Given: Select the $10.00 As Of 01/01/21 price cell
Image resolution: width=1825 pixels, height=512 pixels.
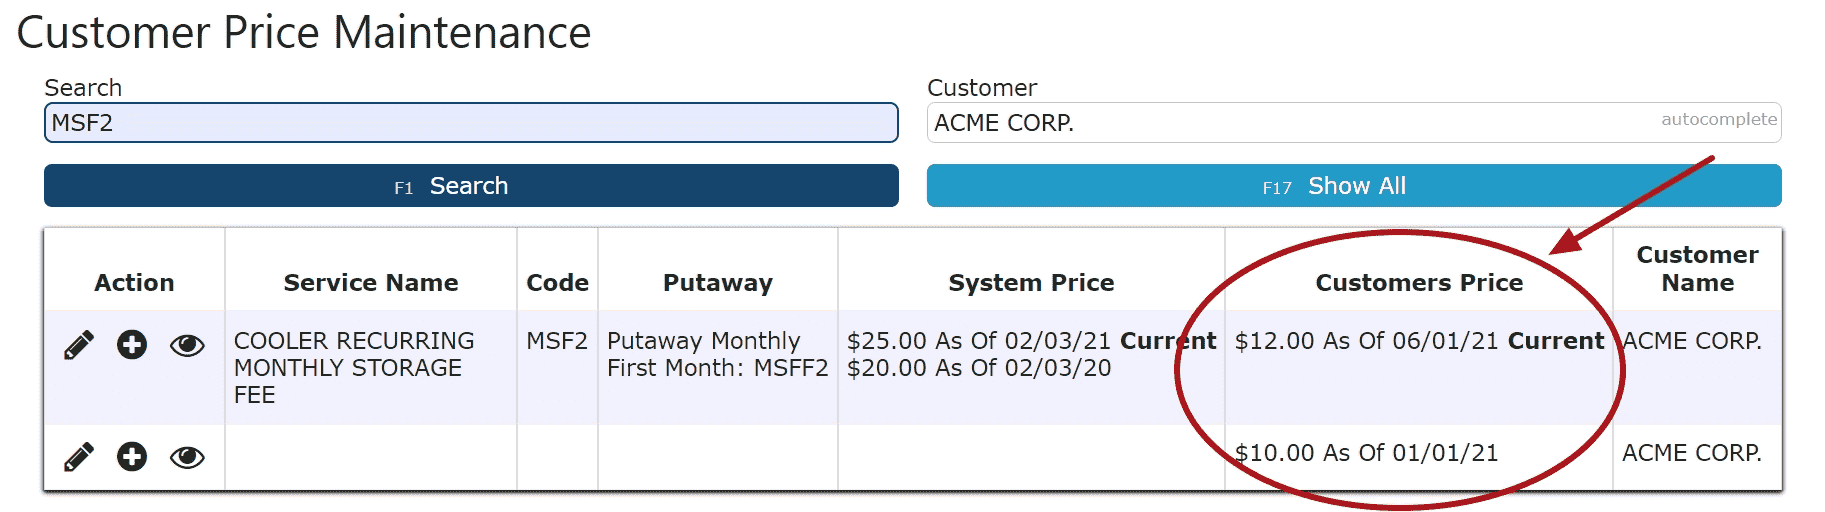Looking at the screenshot, I should pyautogui.click(x=1366, y=453).
